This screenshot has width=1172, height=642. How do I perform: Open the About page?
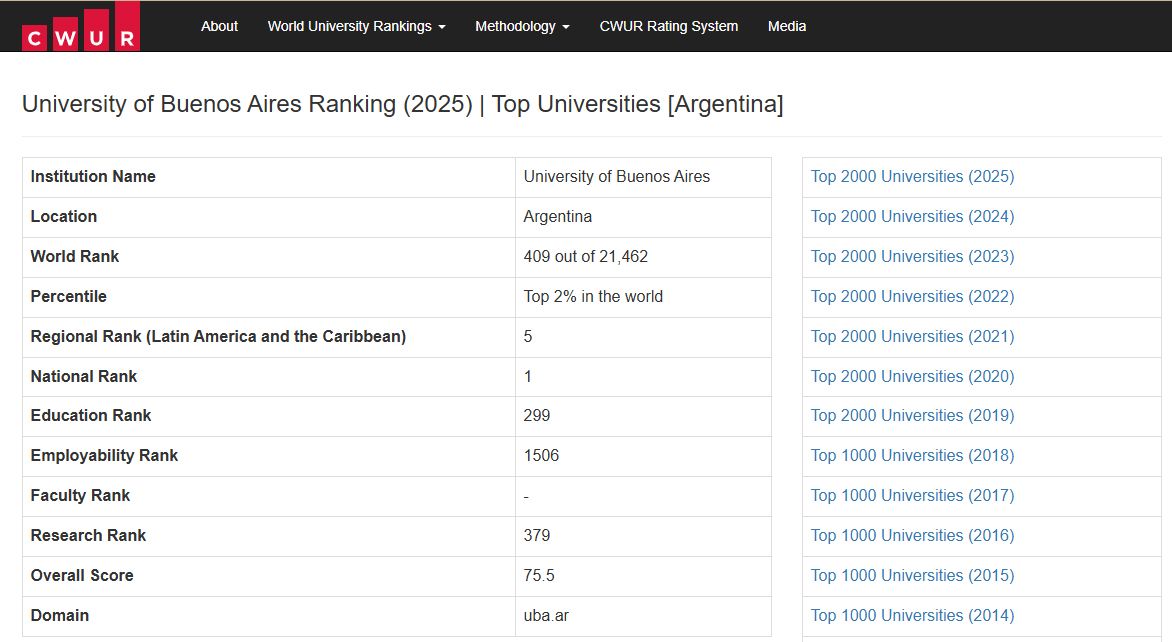219,26
